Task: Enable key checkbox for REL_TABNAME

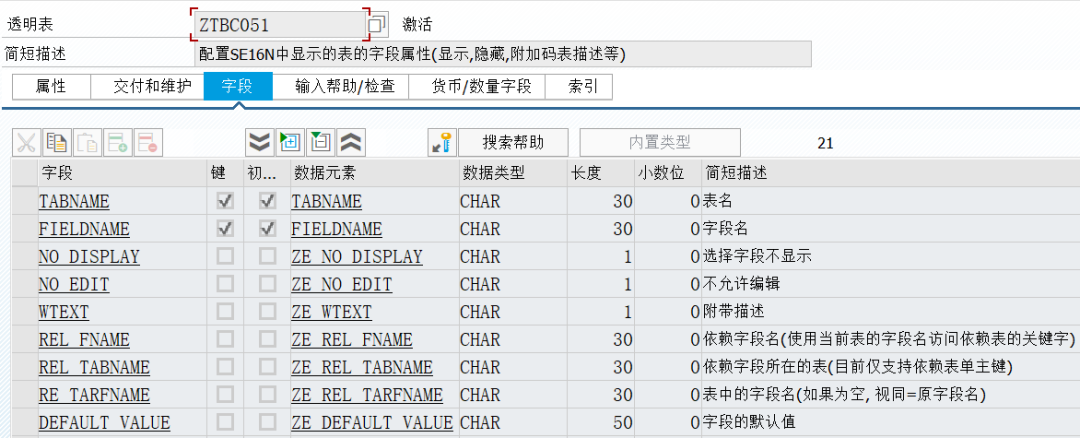Action: (x=225, y=367)
